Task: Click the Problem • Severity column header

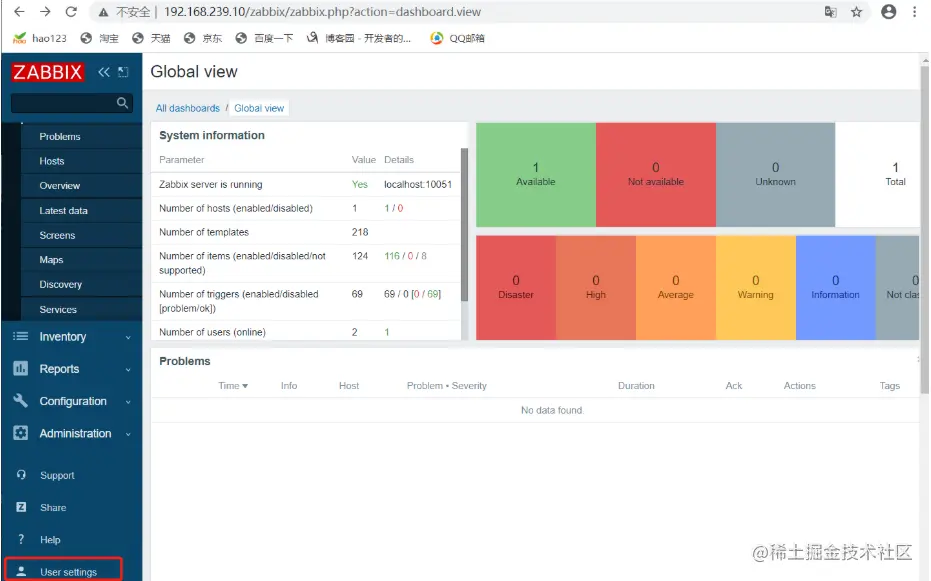Action: point(446,386)
